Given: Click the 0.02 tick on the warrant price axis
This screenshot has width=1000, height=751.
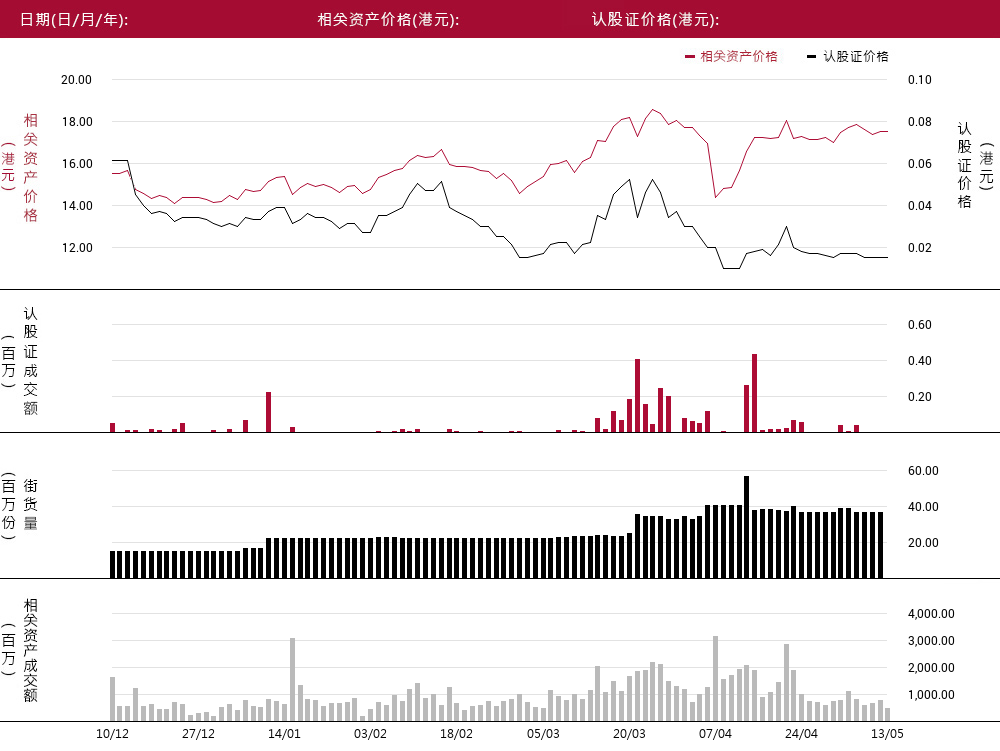Looking at the screenshot, I should pyautogui.click(x=920, y=248).
